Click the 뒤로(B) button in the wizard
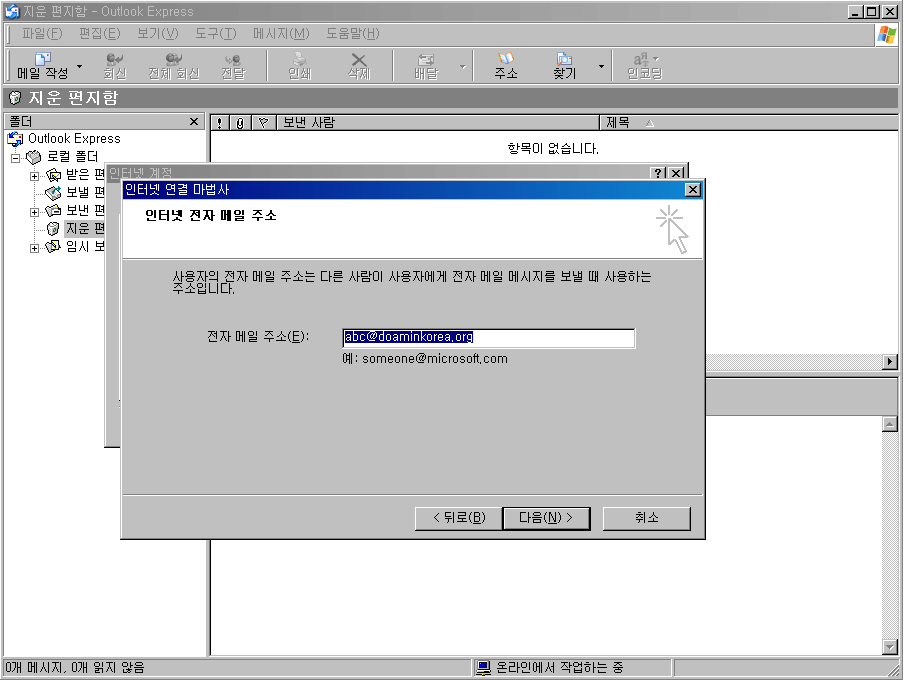The height and width of the screenshot is (680, 903). click(x=459, y=518)
